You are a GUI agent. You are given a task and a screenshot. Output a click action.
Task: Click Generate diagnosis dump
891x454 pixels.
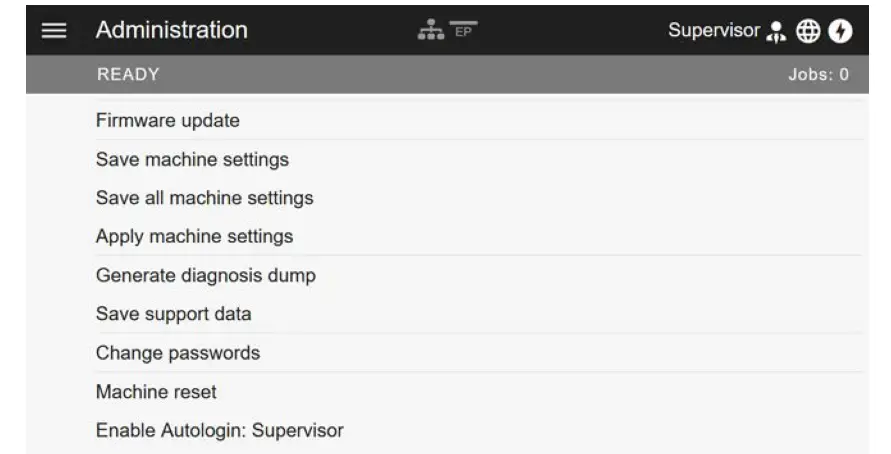click(x=205, y=275)
